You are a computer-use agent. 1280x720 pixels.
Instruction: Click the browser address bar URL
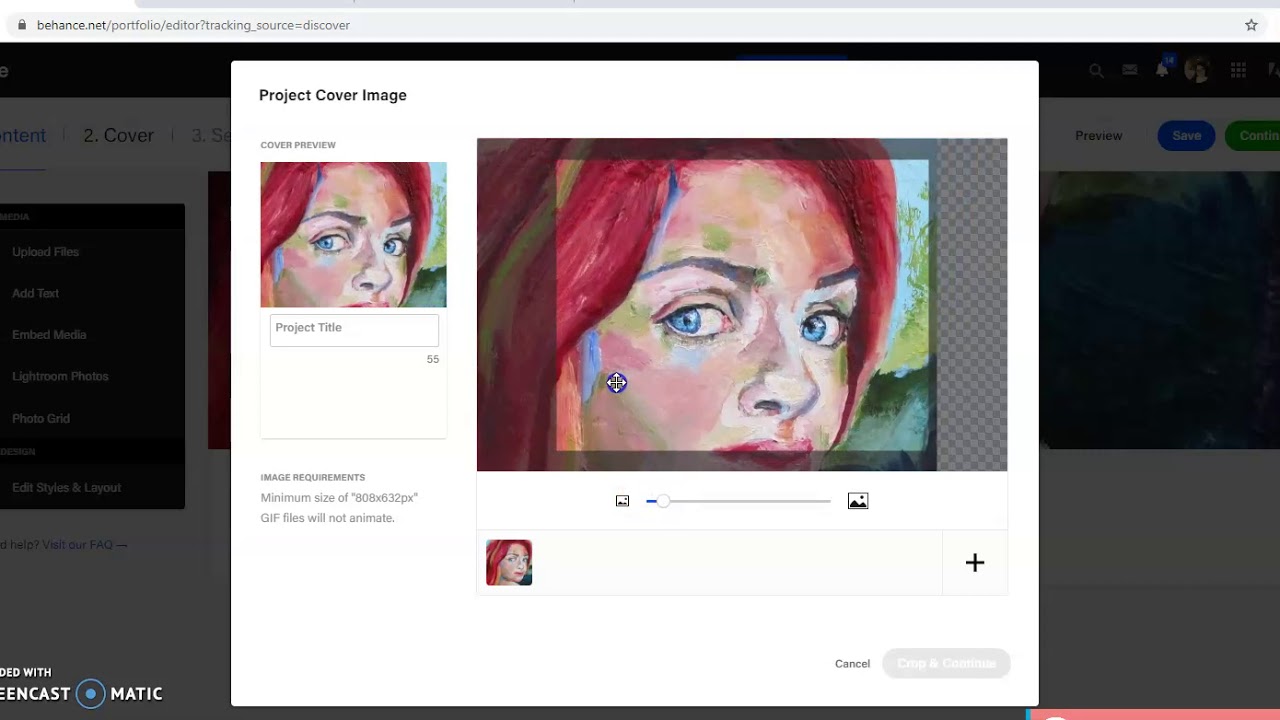[193, 25]
